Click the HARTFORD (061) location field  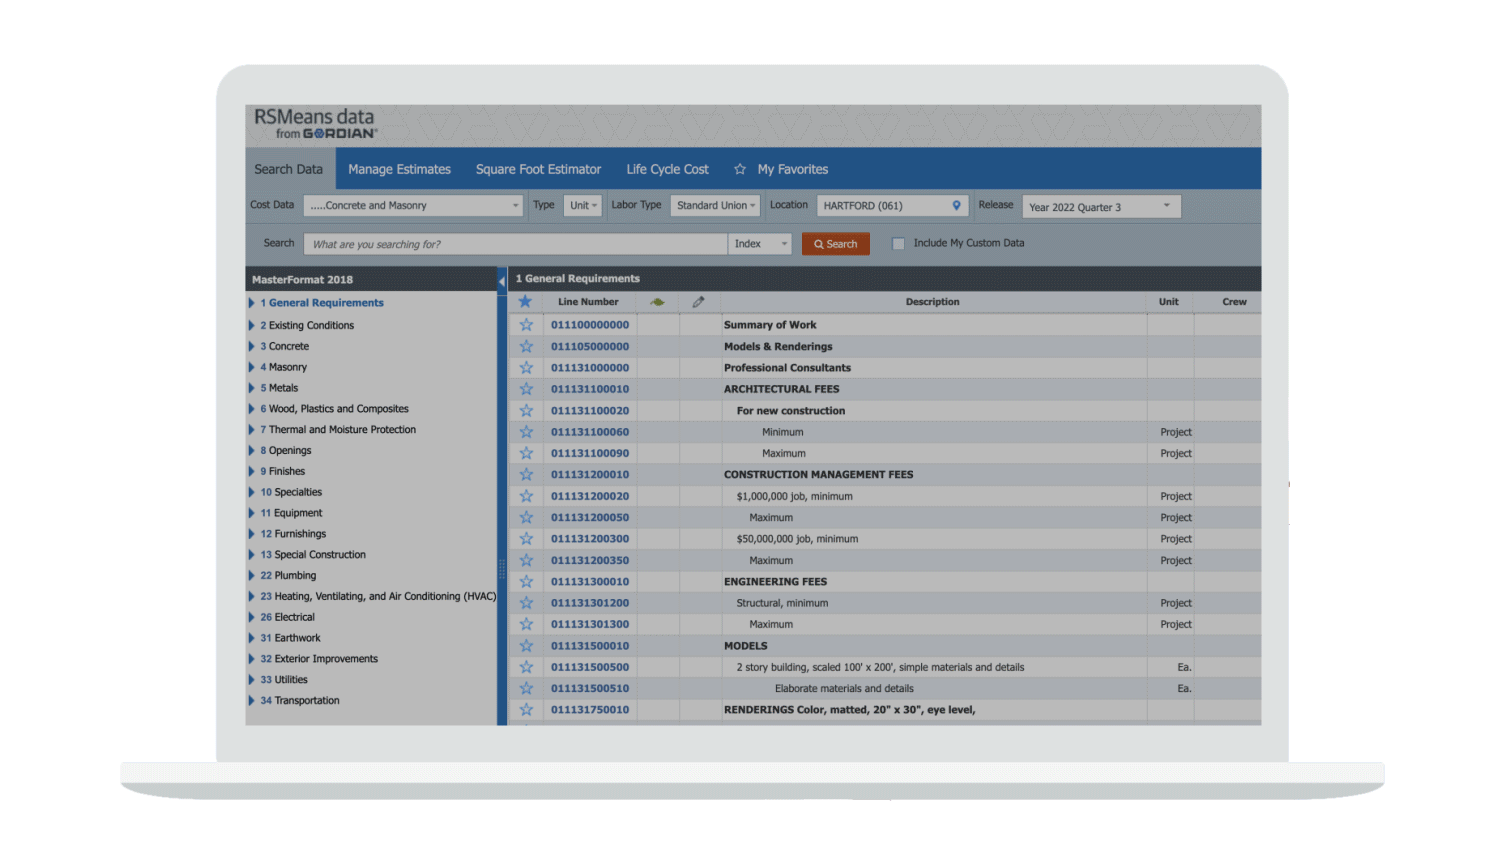tap(891, 205)
